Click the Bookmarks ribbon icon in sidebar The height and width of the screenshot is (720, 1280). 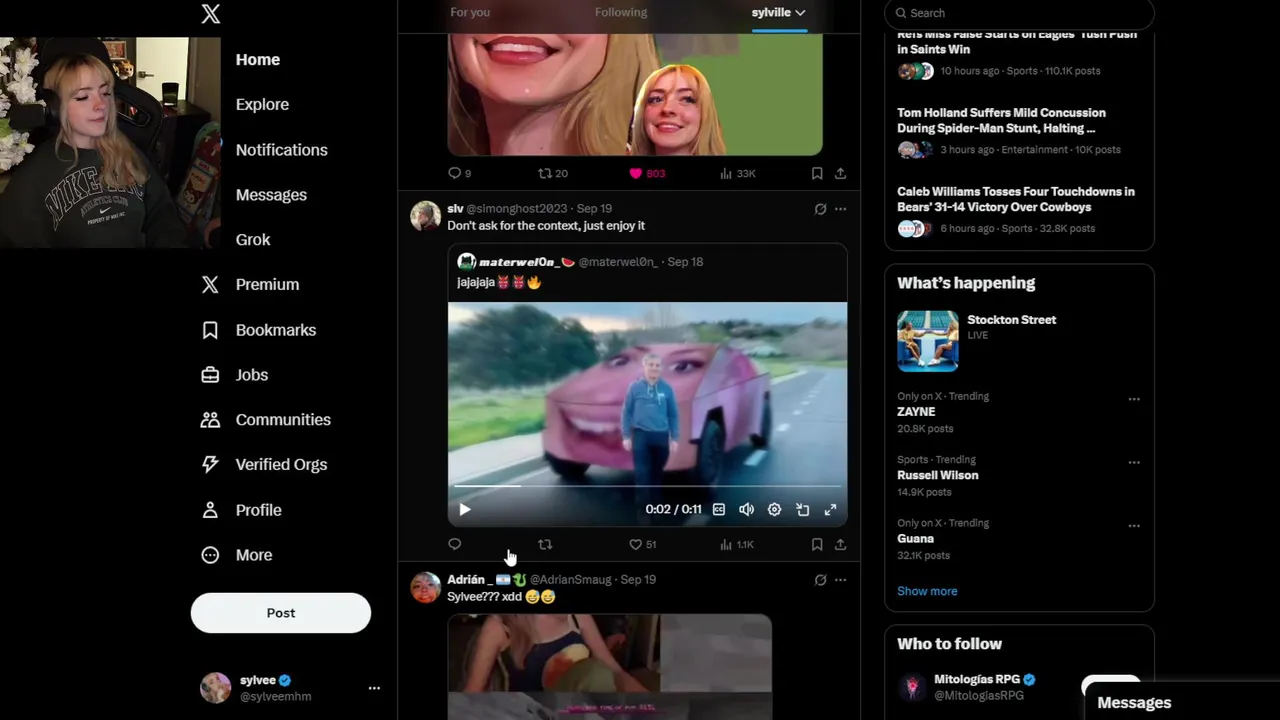(x=210, y=330)
